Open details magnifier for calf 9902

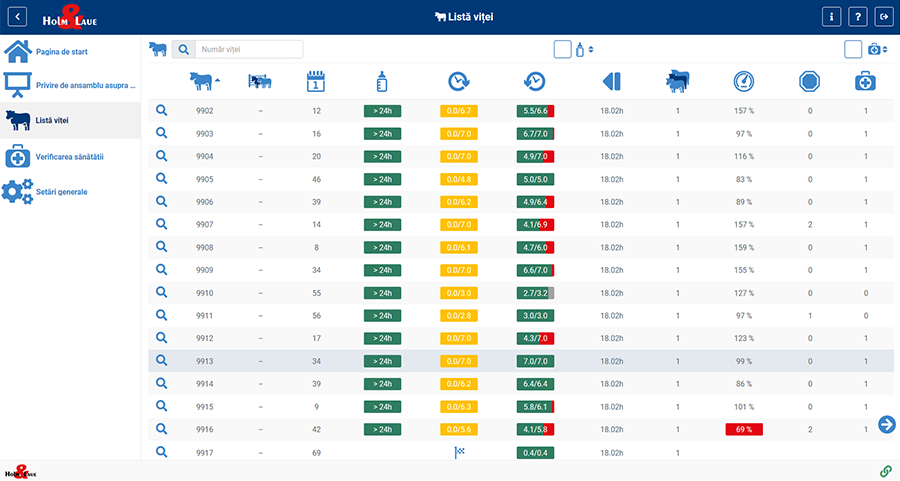[x=162, y=110]
